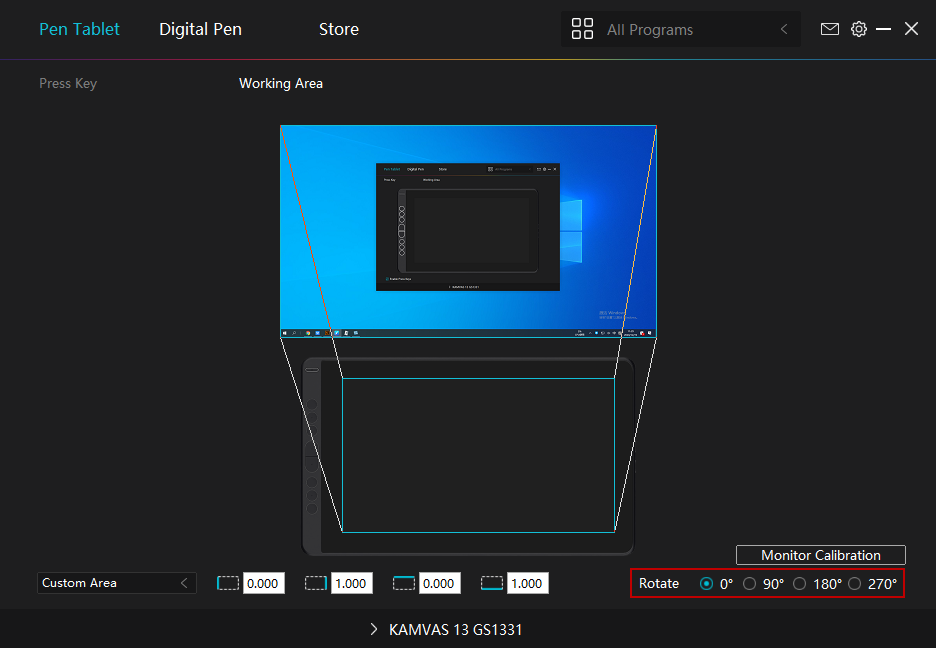Screen dimensions: 936x648
Task: Go to the Press Key section
Action: coord(68,84)
